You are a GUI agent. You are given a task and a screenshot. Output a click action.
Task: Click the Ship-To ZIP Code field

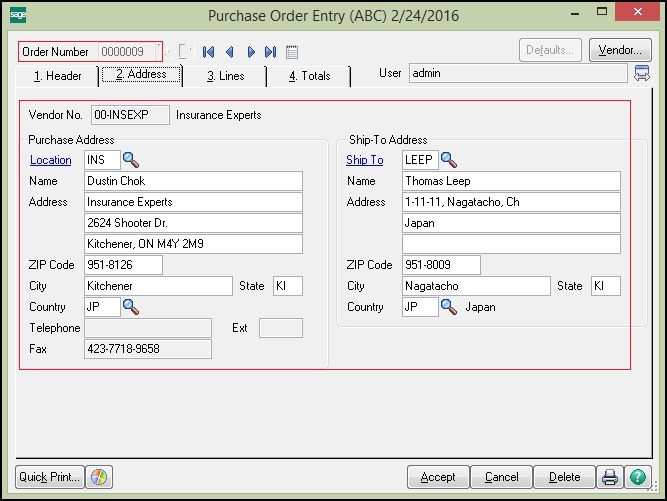pyautogui.click(x=441, y=265)
